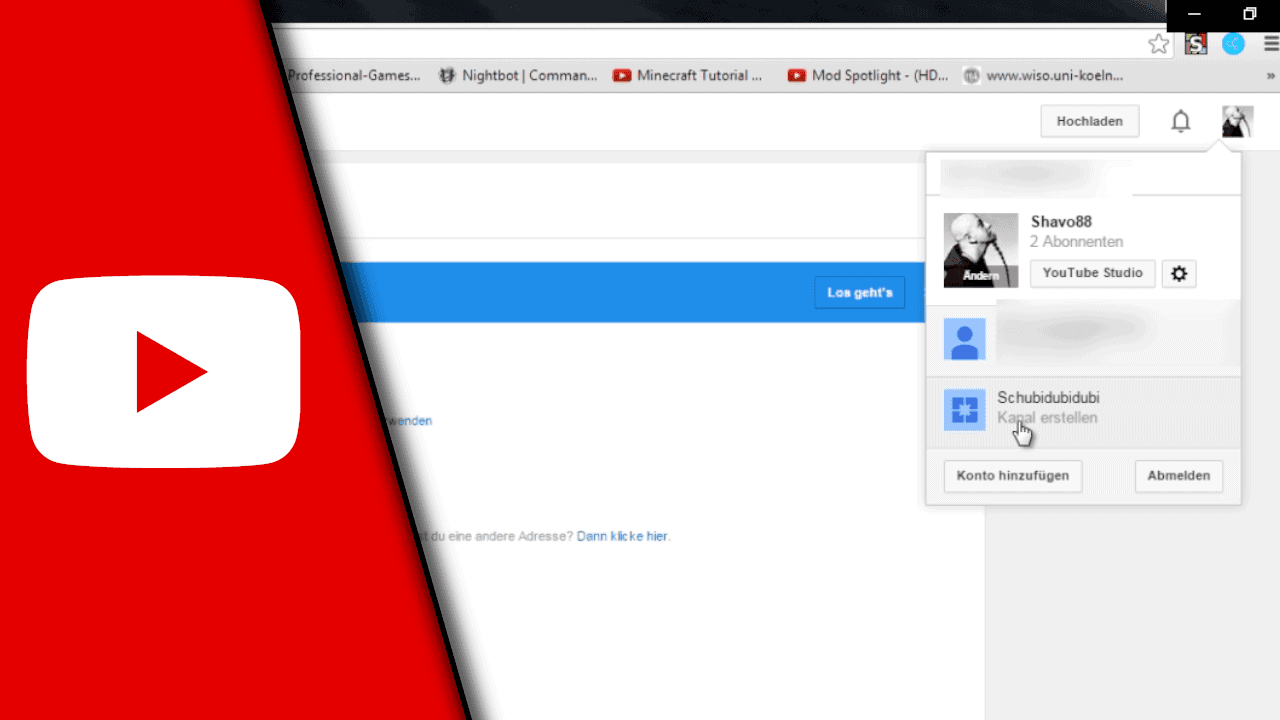Open YouTube Studio

pyautogui.click(x=1093, y=273)
